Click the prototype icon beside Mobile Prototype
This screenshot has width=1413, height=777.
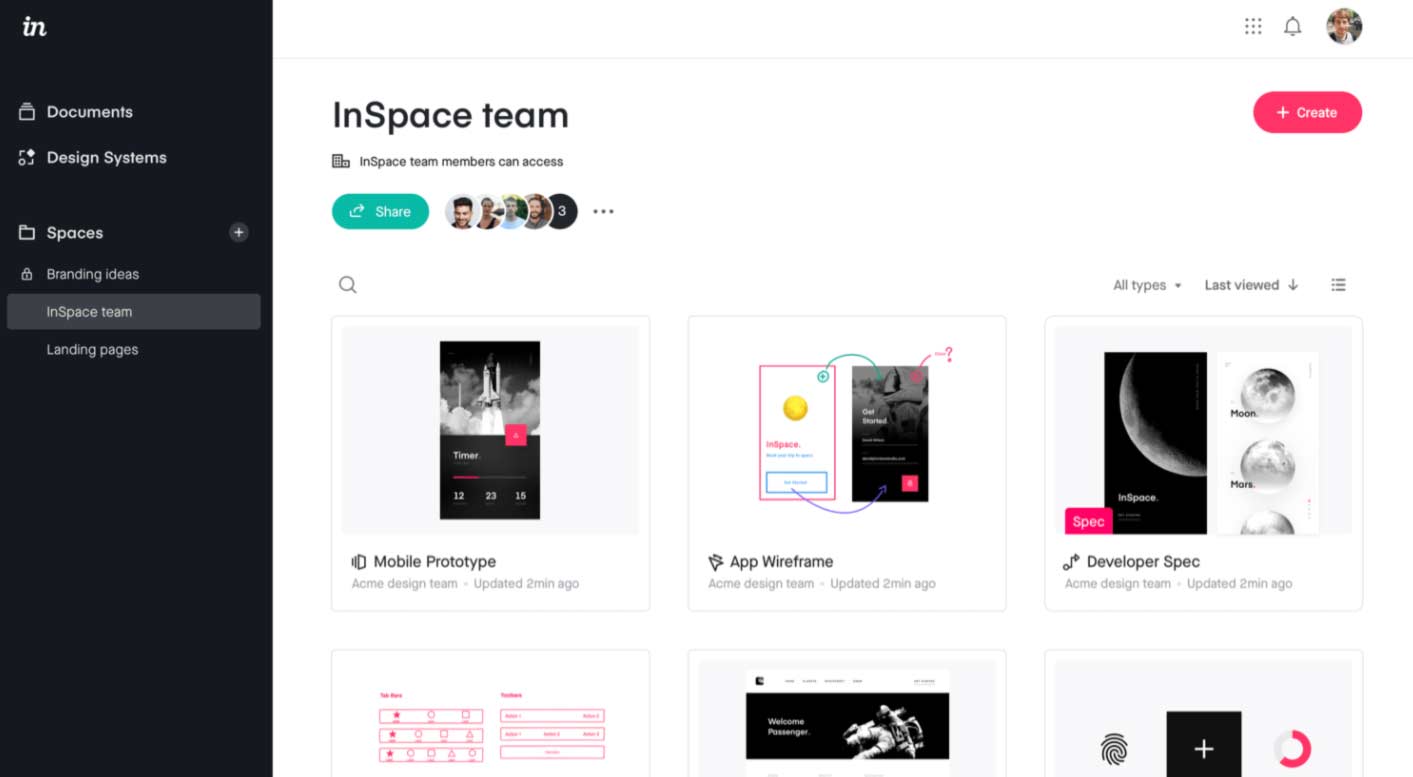pos(359,561)
